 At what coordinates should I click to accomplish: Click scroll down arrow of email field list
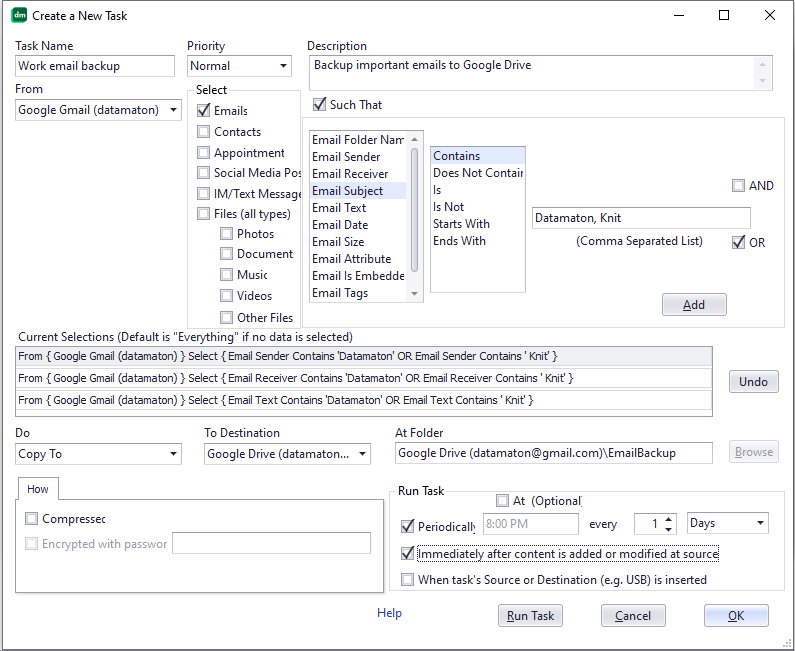415,294
